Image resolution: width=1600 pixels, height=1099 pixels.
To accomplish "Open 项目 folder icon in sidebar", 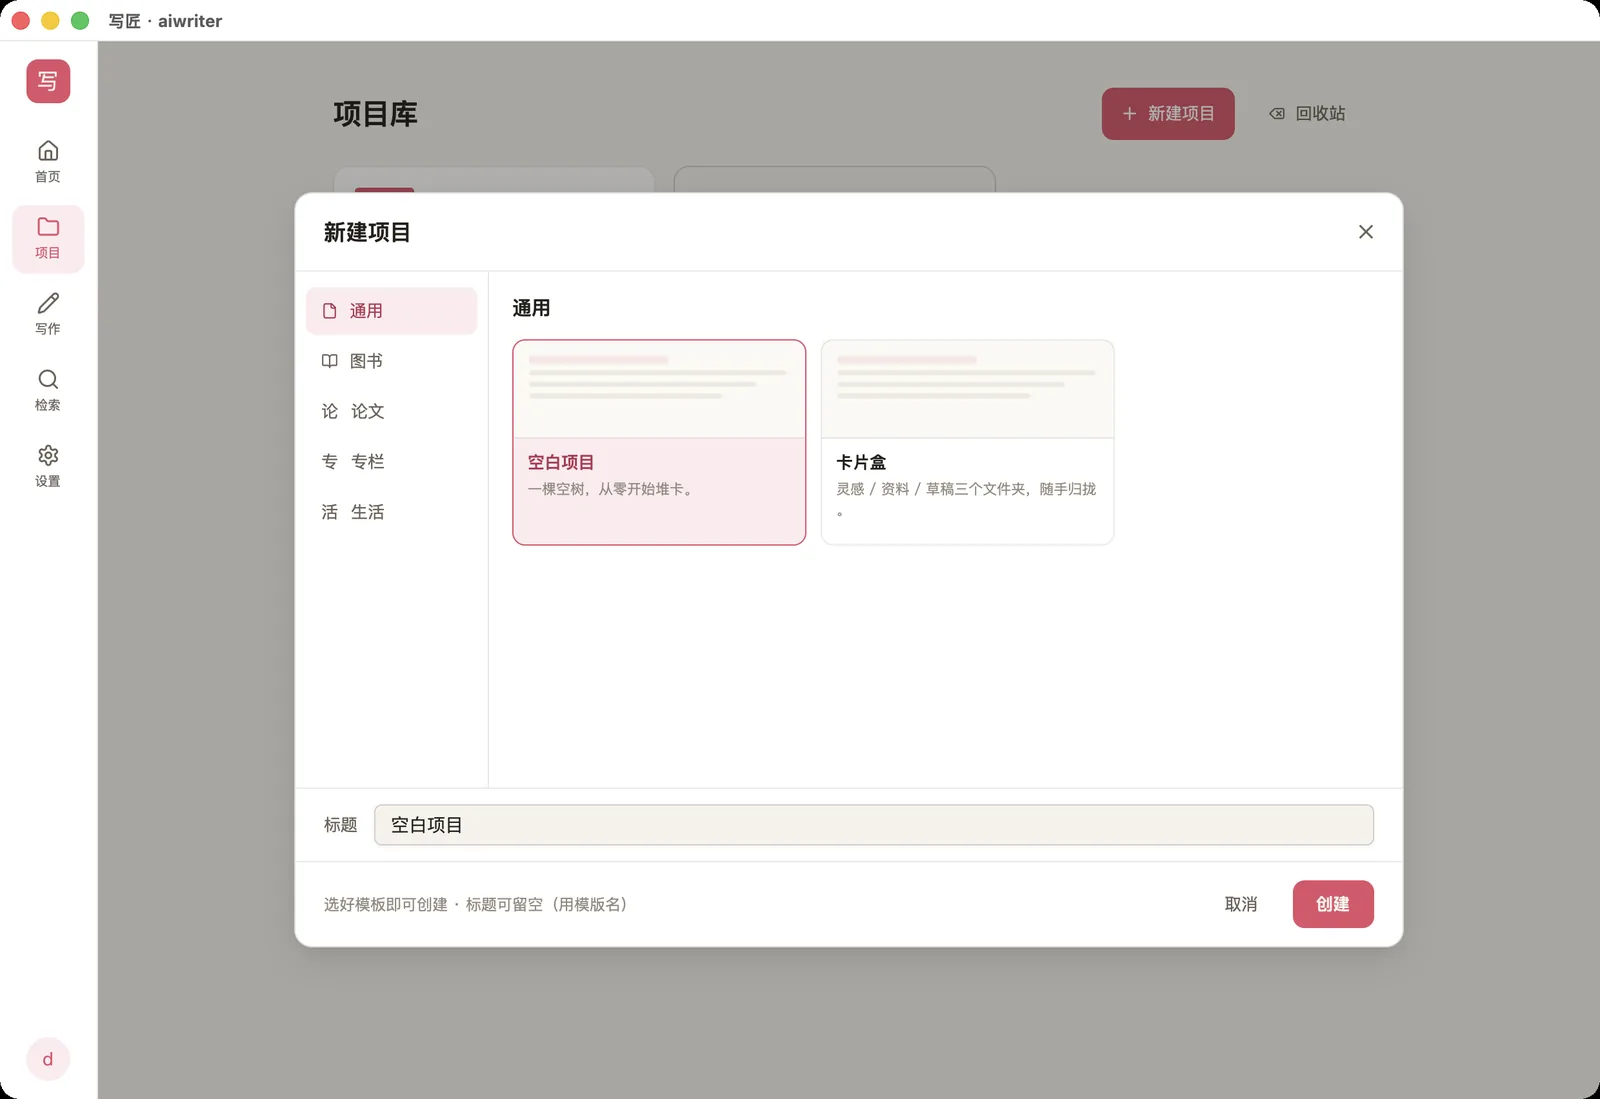I will tap(48, 239).
